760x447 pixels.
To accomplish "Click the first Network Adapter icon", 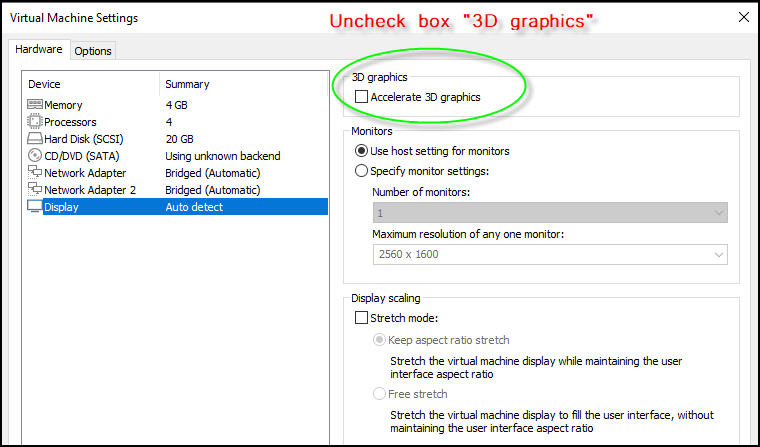I will pyautogui.click(x=35, y=173).
